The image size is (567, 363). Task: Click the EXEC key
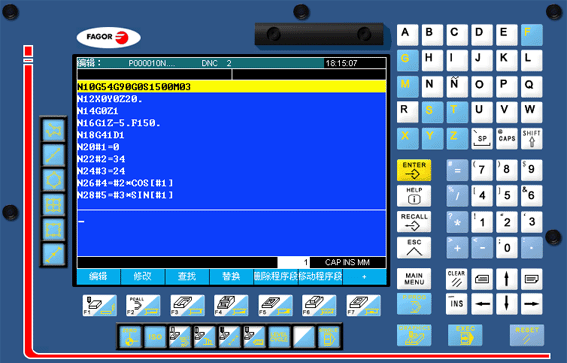pyautogui.click(x=465, y=335)
